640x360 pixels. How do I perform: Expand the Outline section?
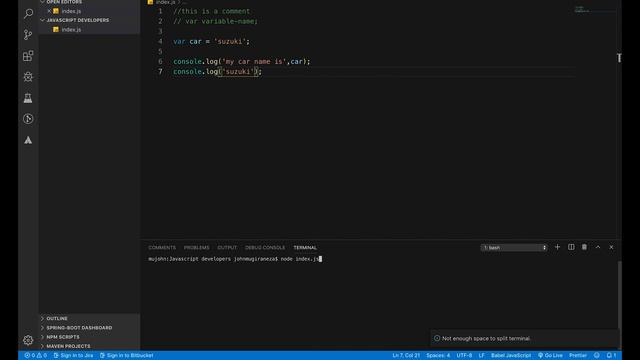click(57, 318)
